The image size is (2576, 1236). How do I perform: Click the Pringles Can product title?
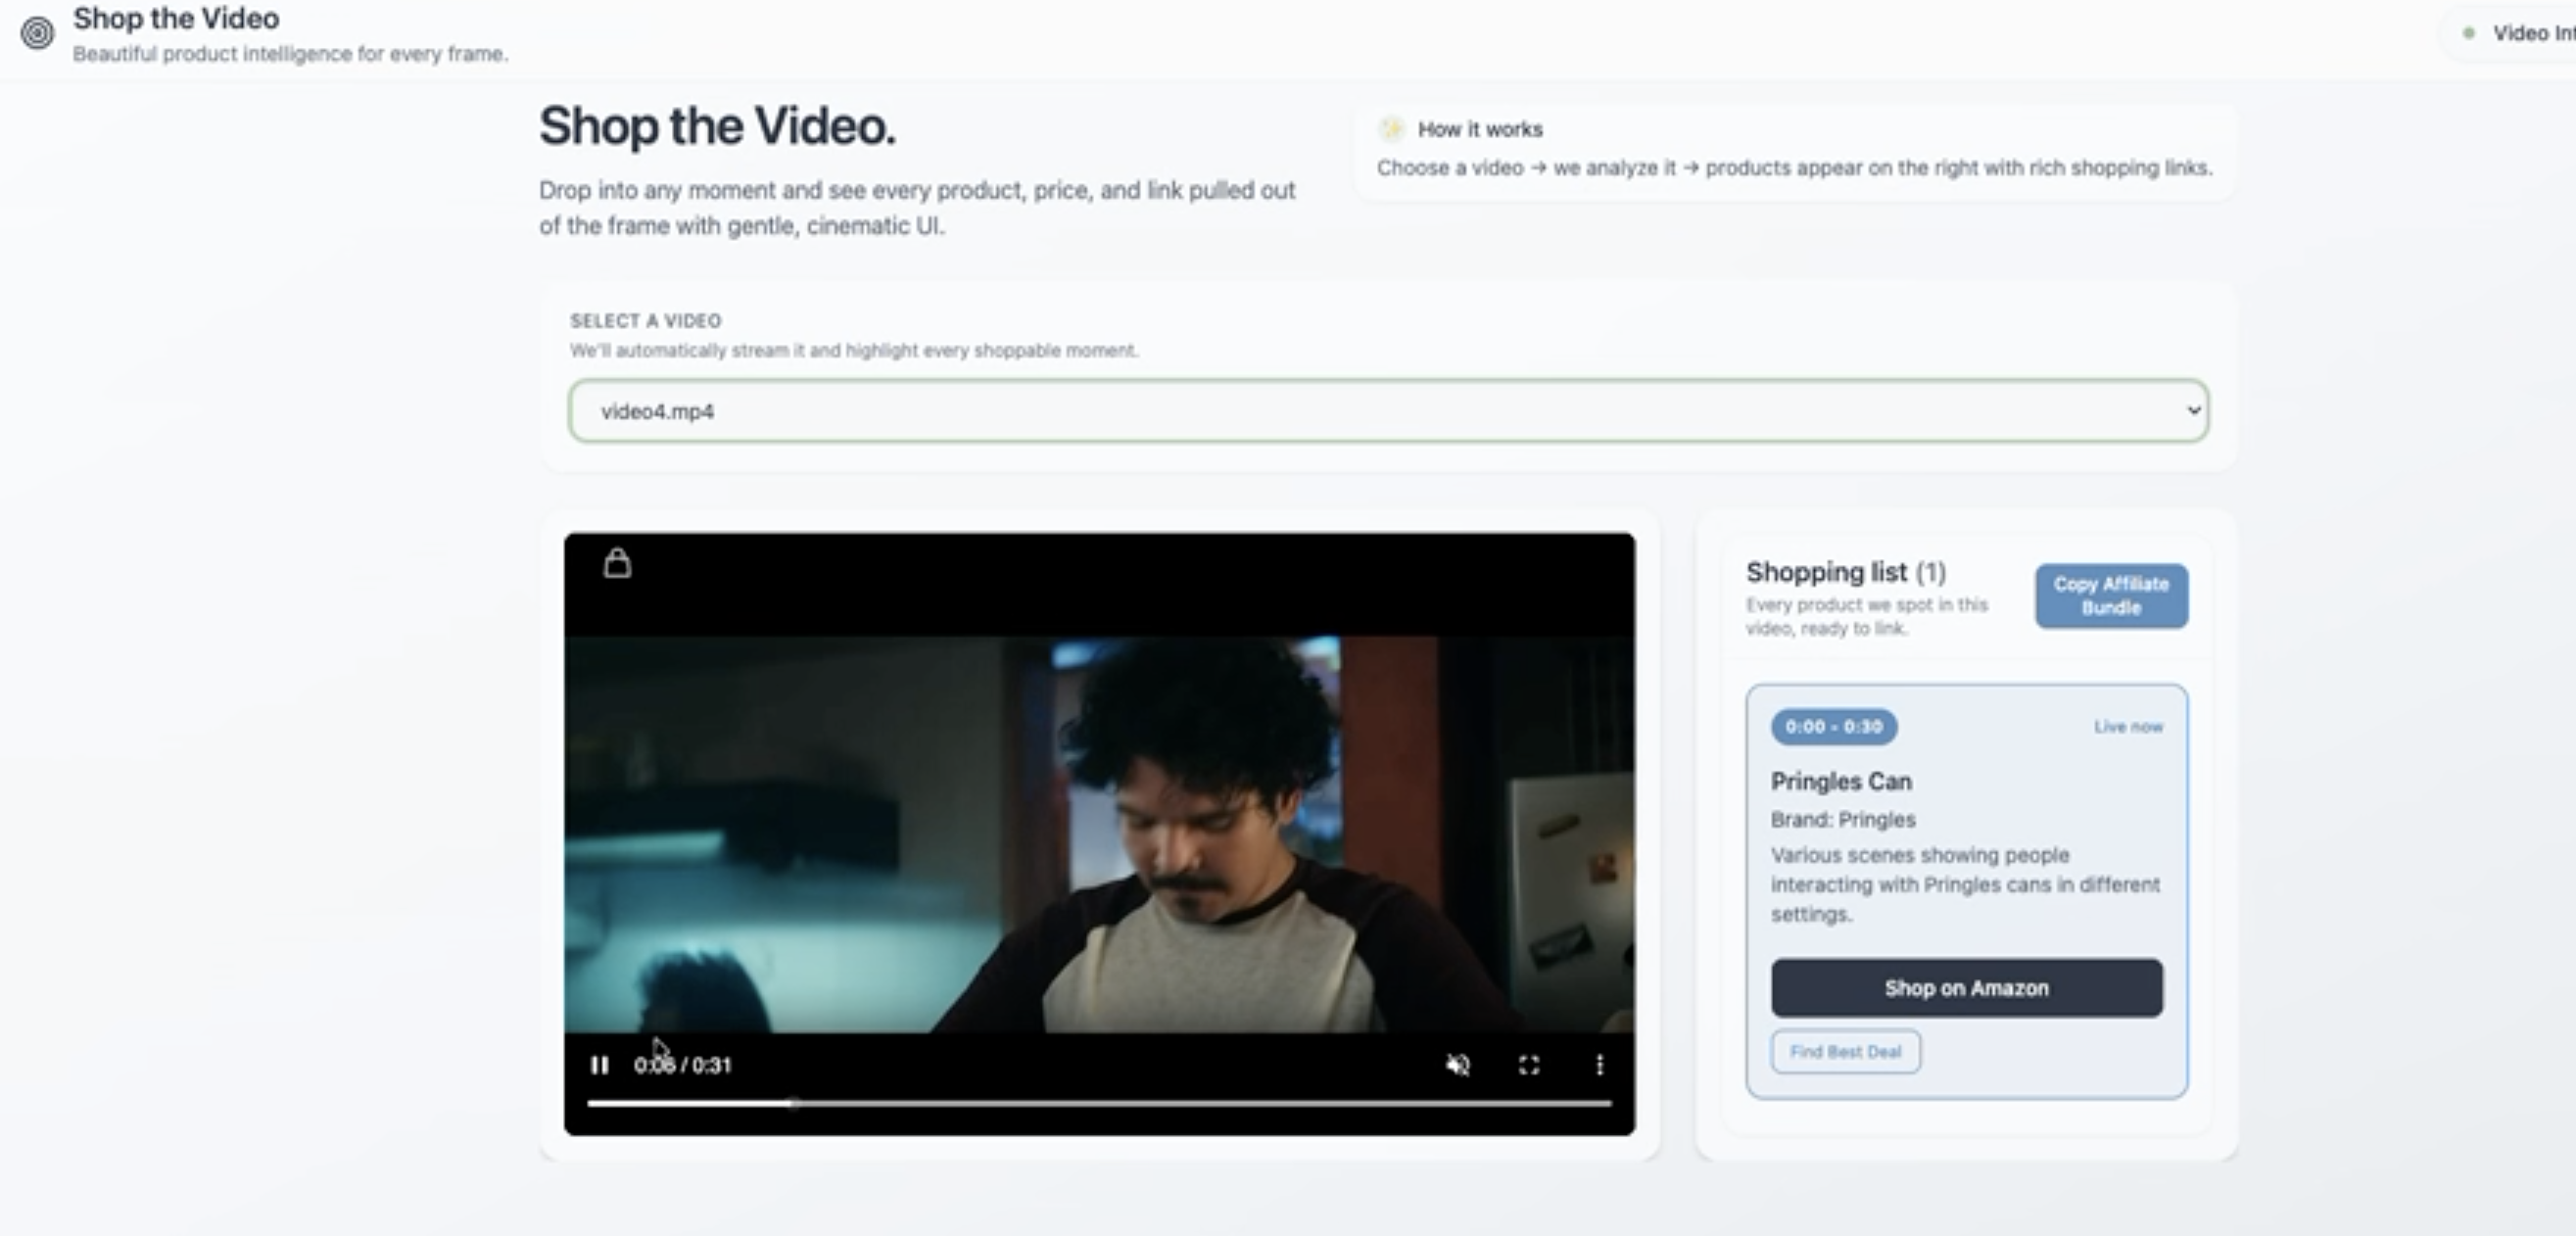[1840, 781]
